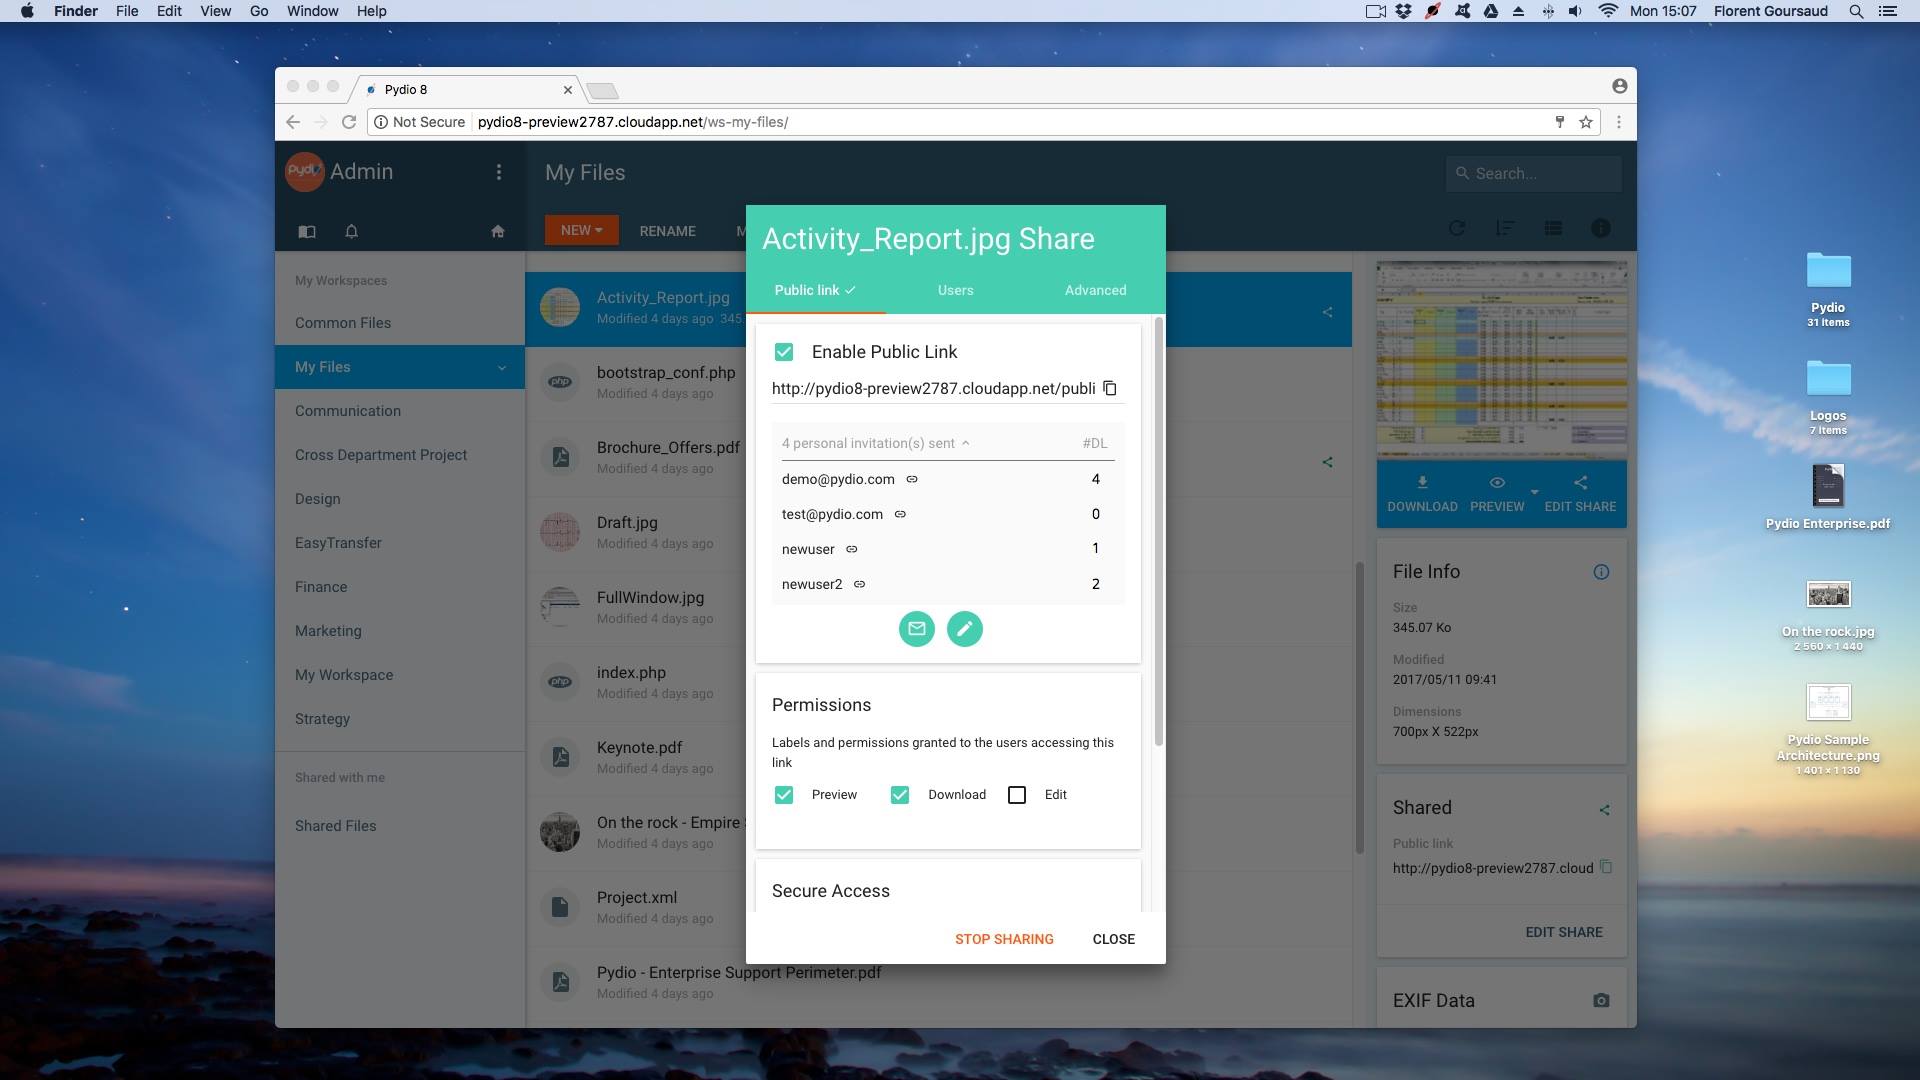Screen dimensions: 1920x1080
Task: Click the round pencil edit button
Action: click(965, 629)
